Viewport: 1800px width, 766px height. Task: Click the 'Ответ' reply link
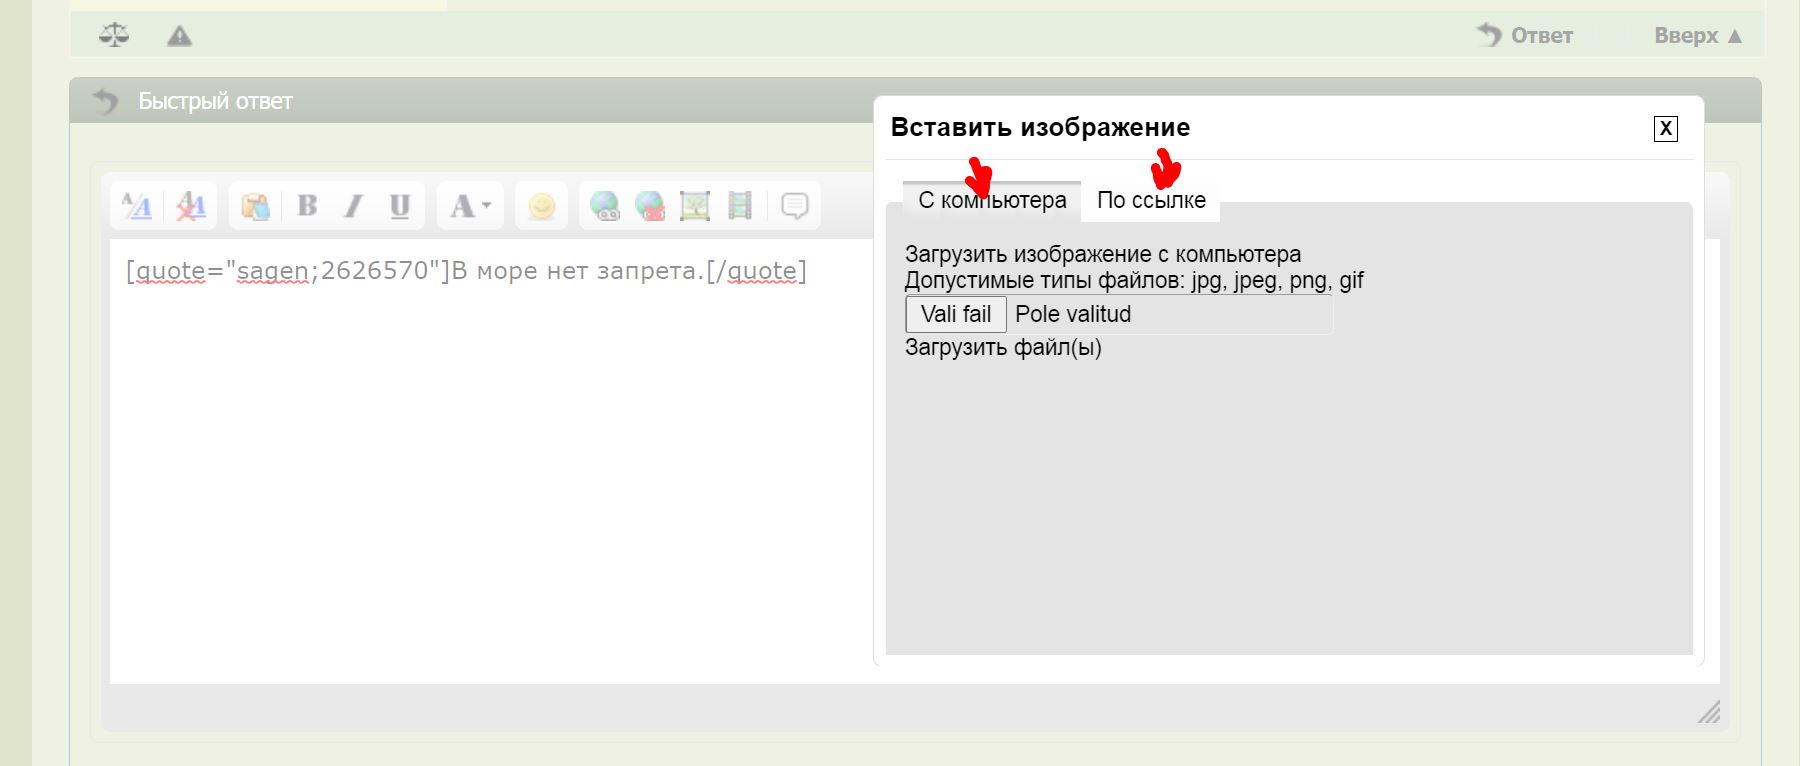(x=1526, y=36)
